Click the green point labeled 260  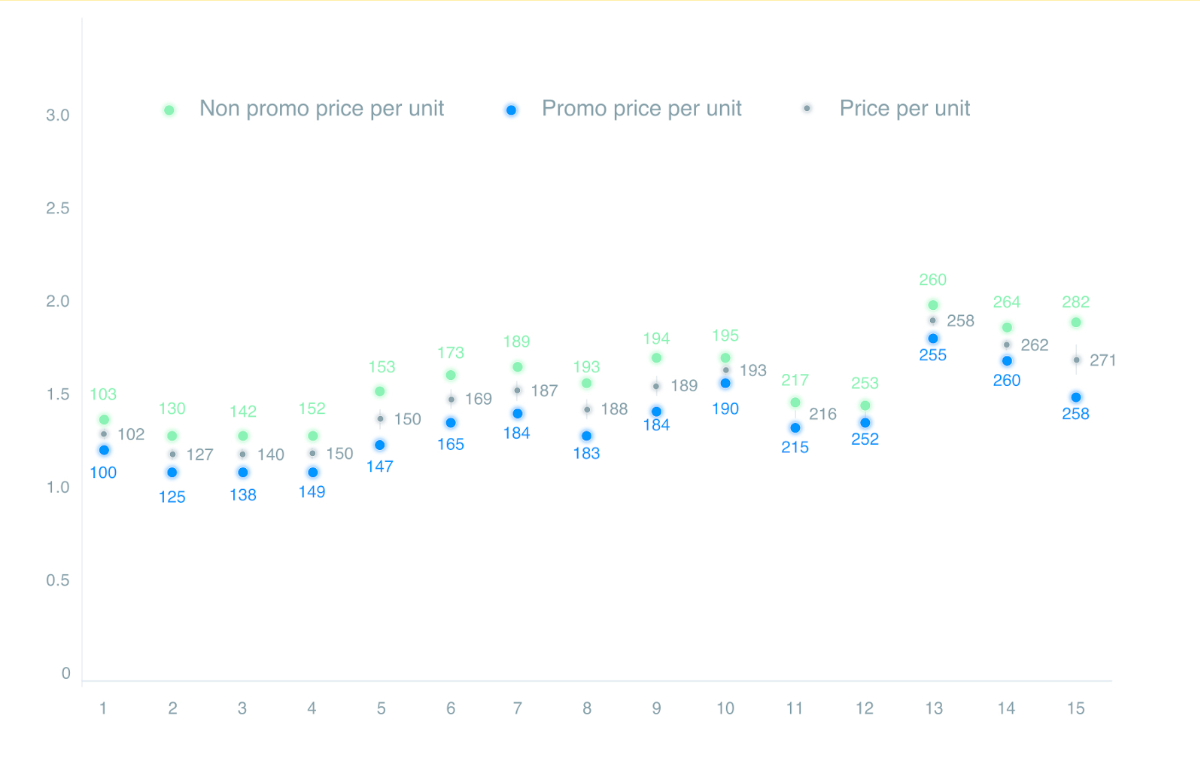coord(933,305)
